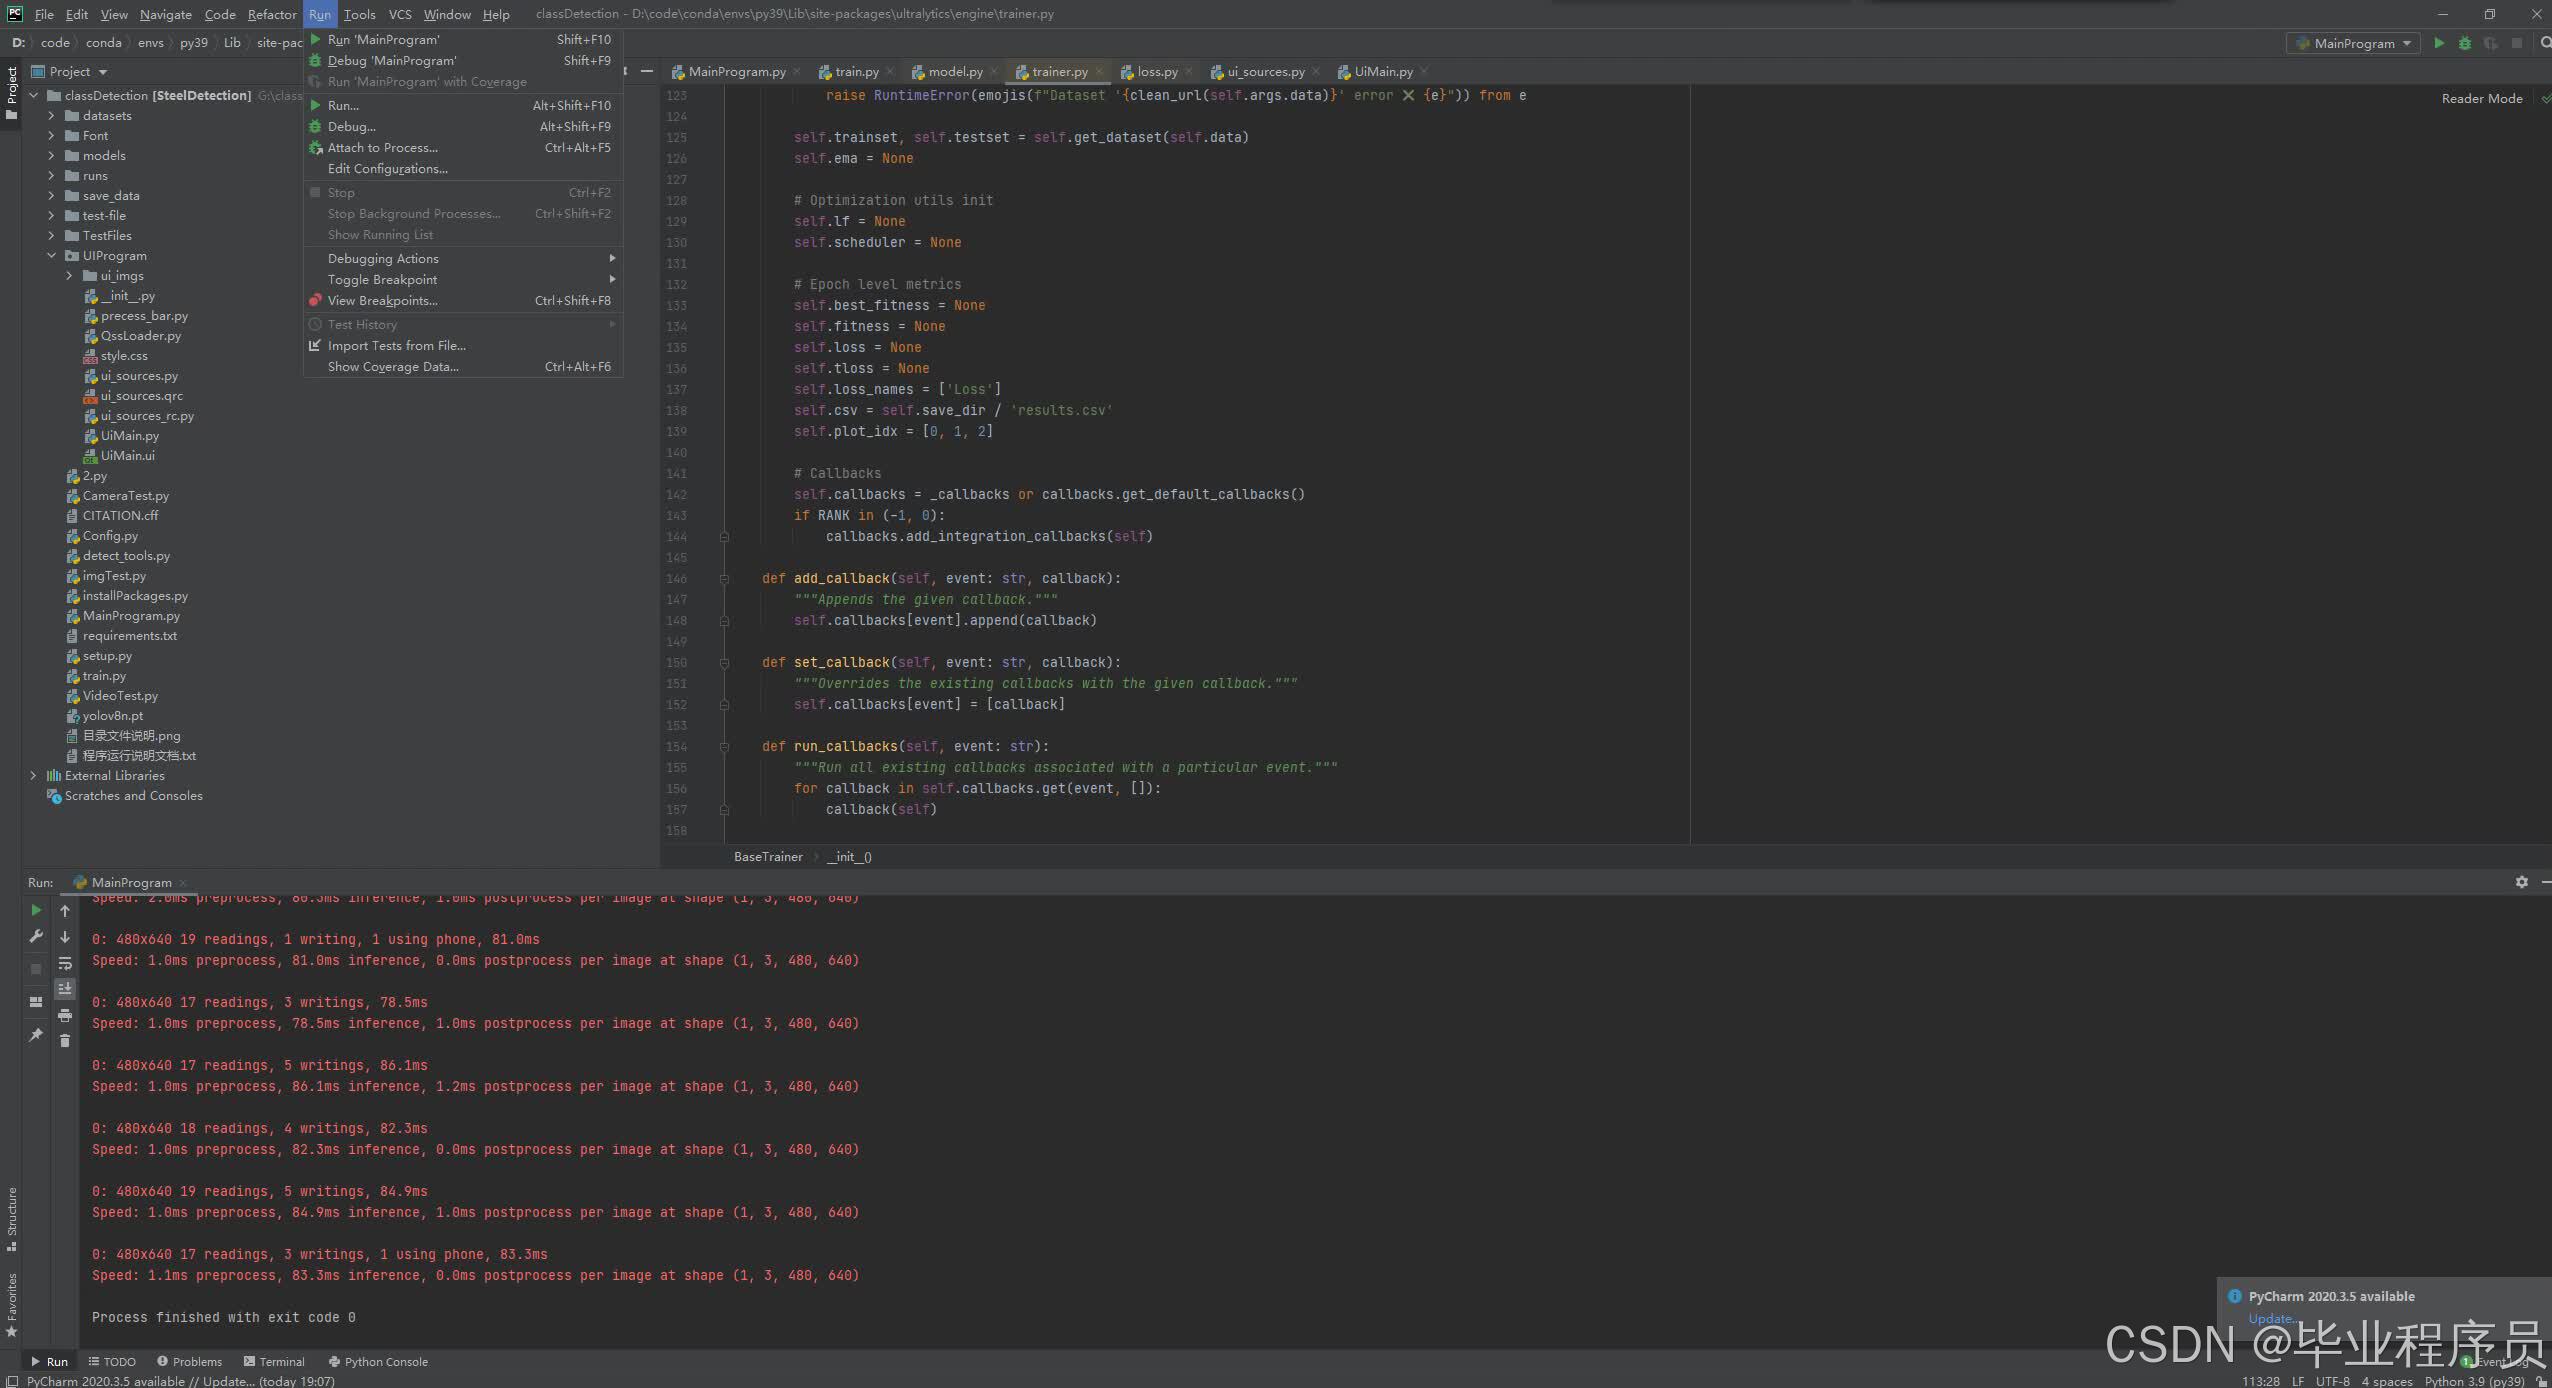2552x1388 pixels.
Task: Click the green Rerun icon in Run panel
Action: click(36, 910)
